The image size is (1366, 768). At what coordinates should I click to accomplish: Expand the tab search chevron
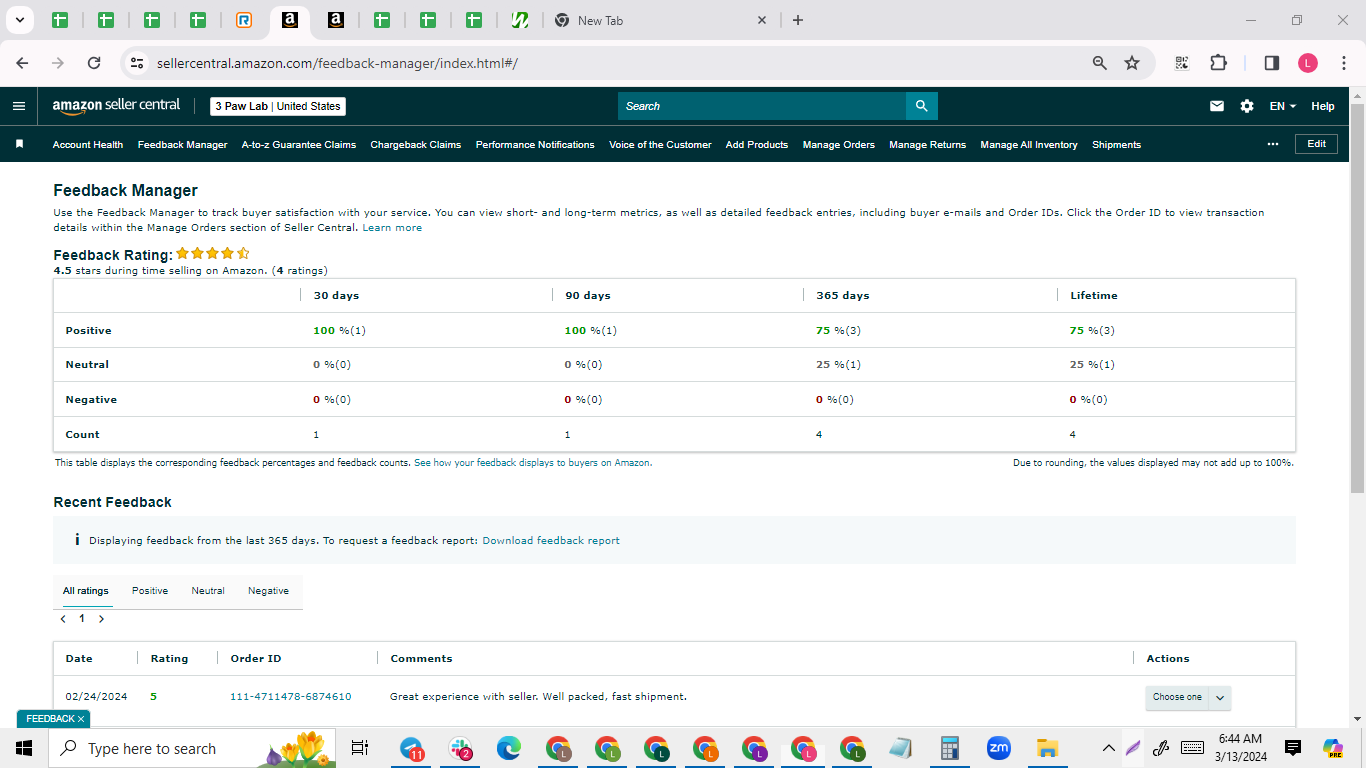[19, 20]
